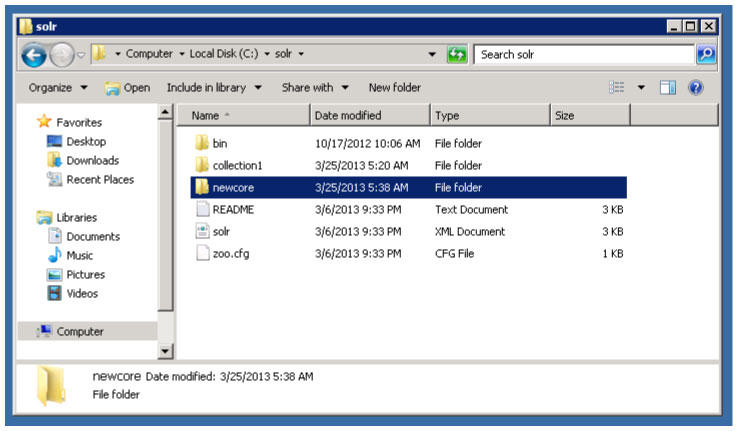Open Downloads in the navigation pane

coord(93,161)
